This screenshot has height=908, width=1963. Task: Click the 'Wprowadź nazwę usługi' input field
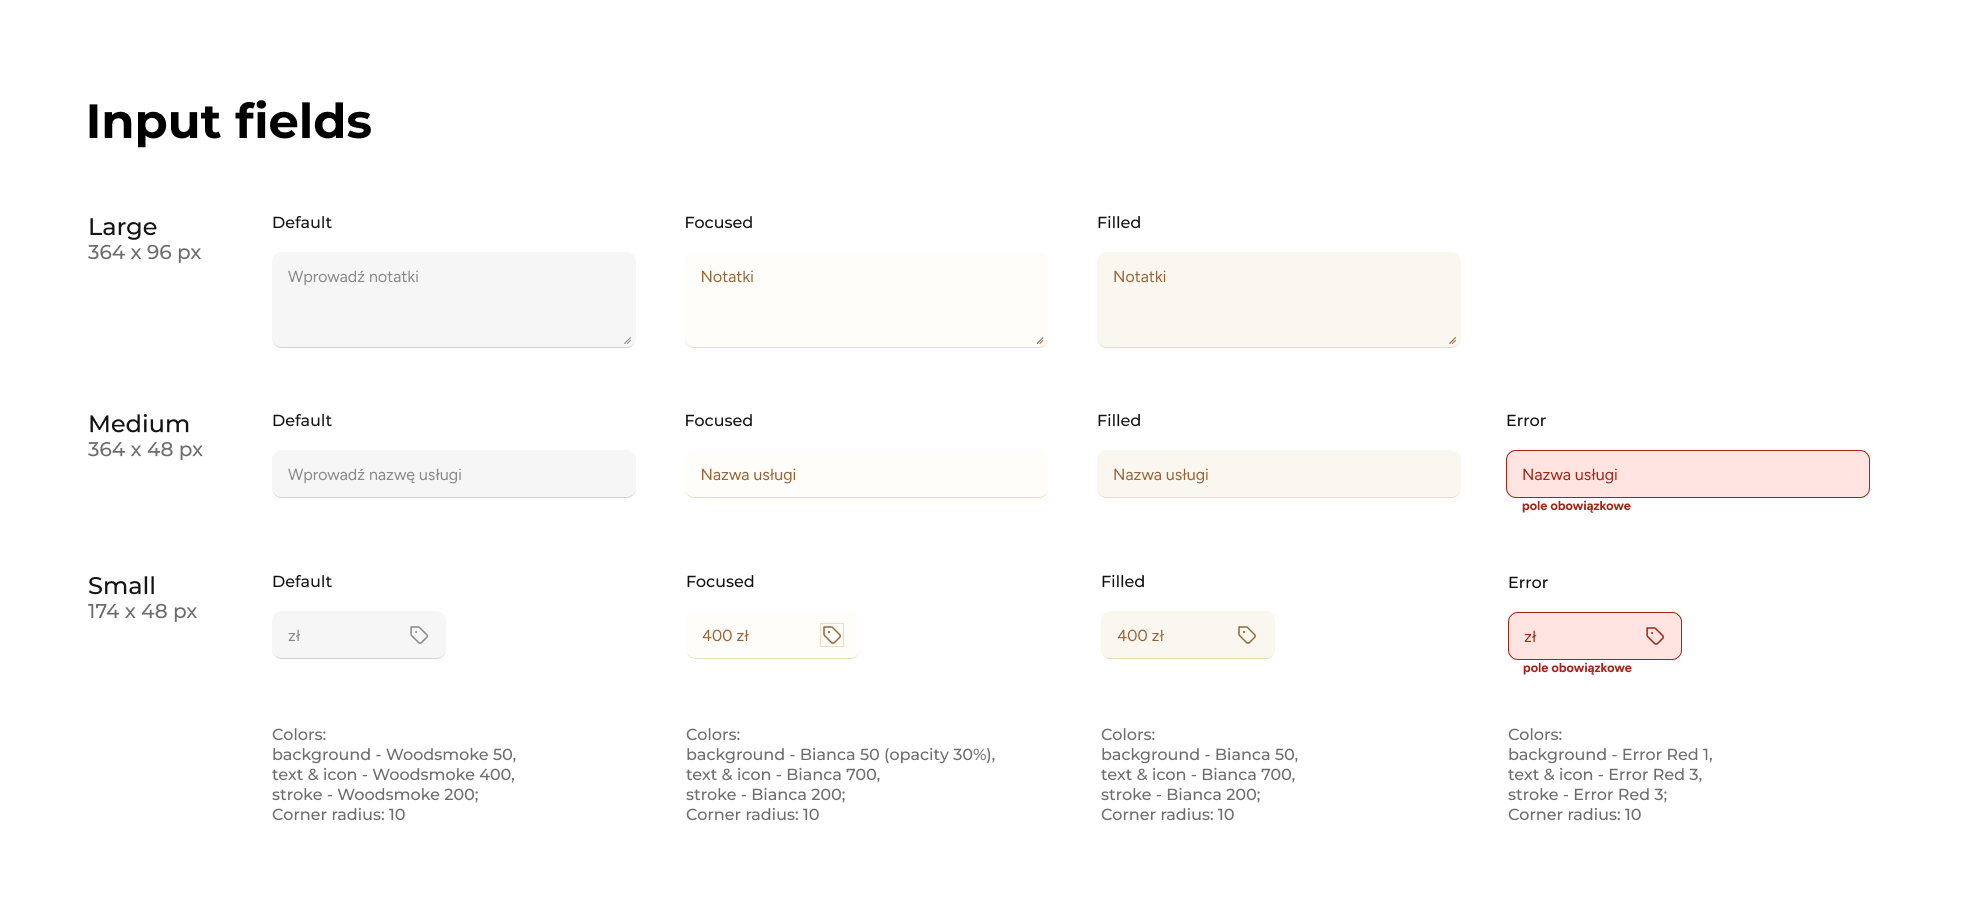[x=453, y=474]
